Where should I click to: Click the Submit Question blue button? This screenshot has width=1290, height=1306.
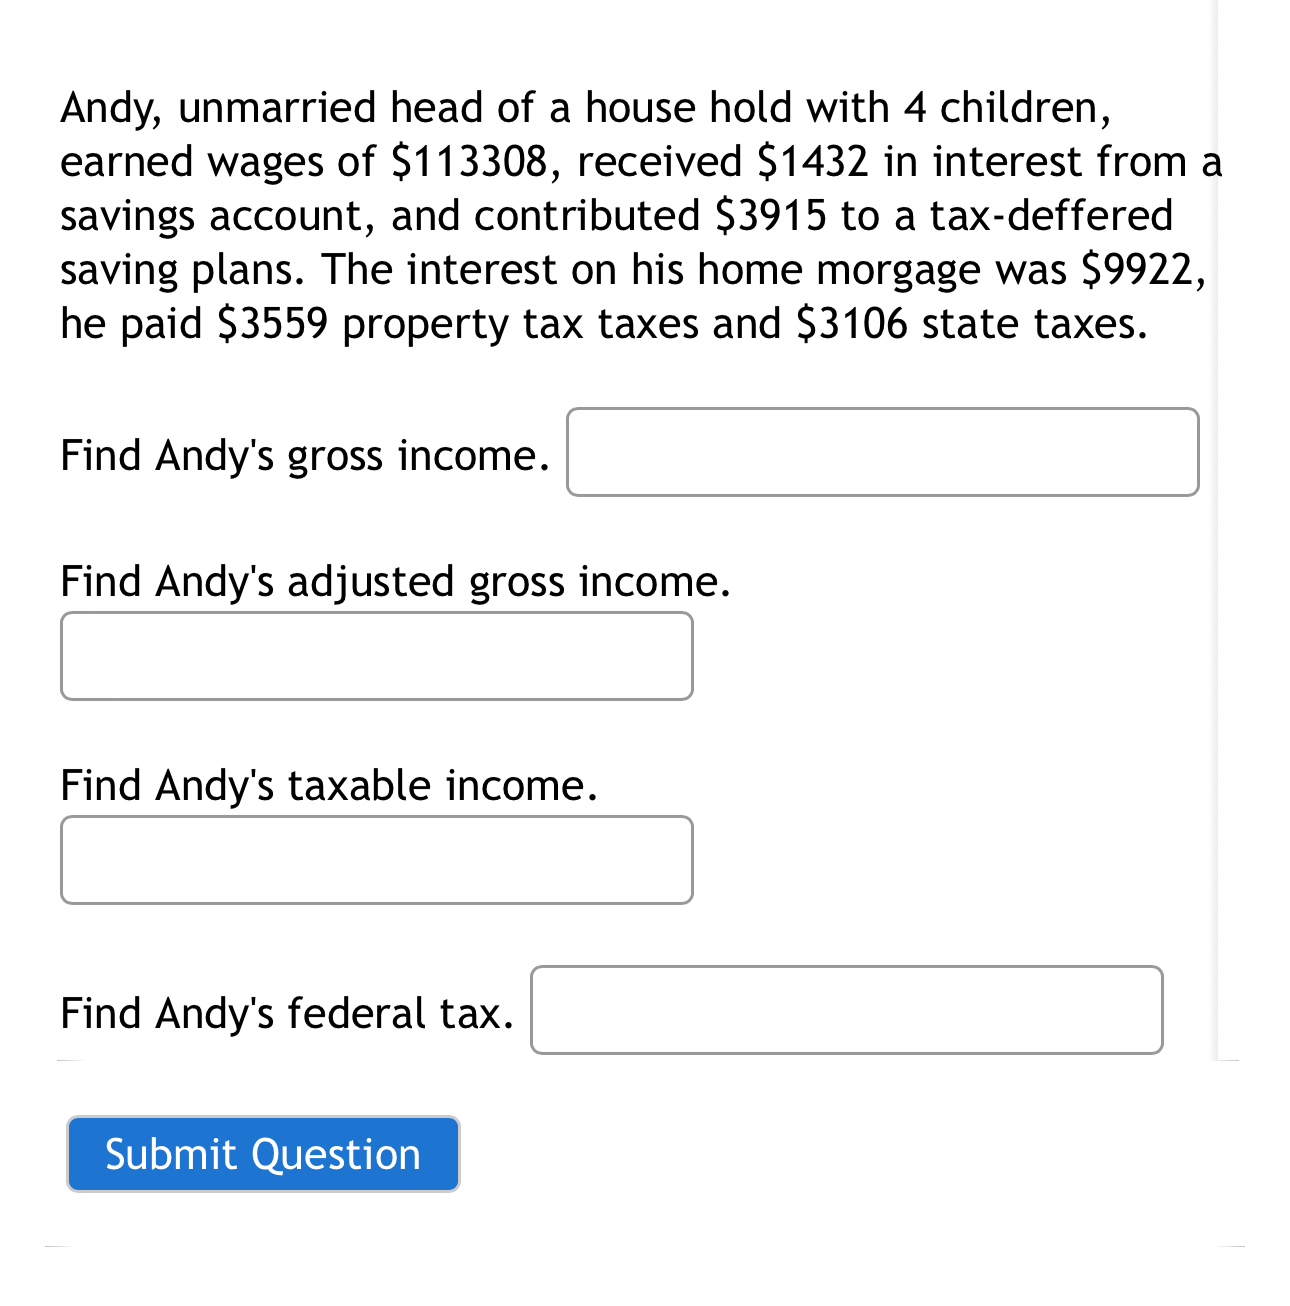[262, 1153]
